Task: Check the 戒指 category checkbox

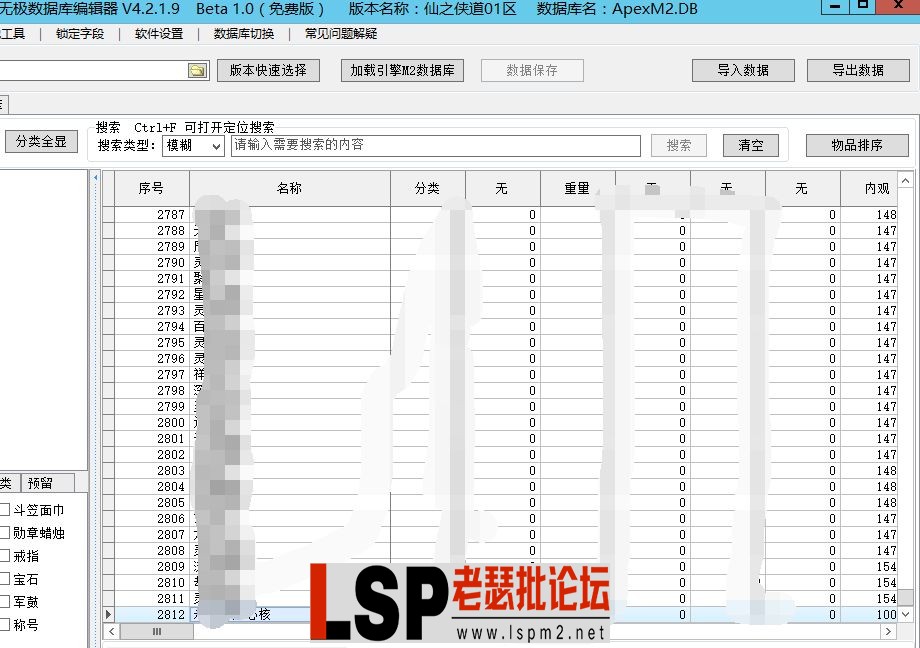Action: [5, 555]
